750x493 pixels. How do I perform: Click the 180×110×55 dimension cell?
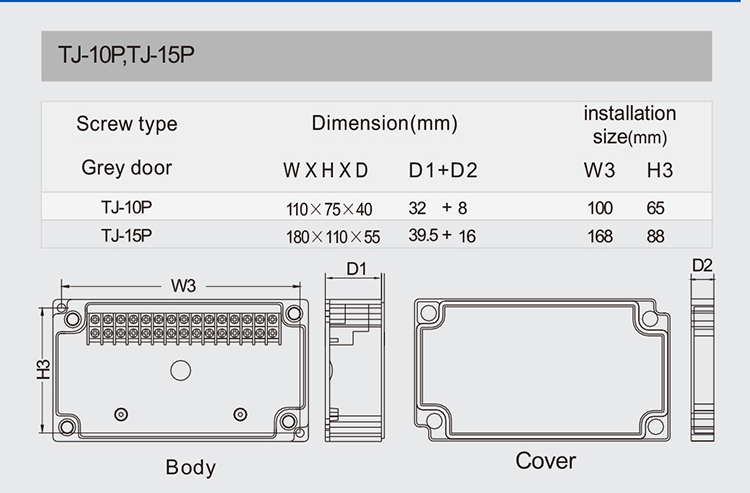331,237
